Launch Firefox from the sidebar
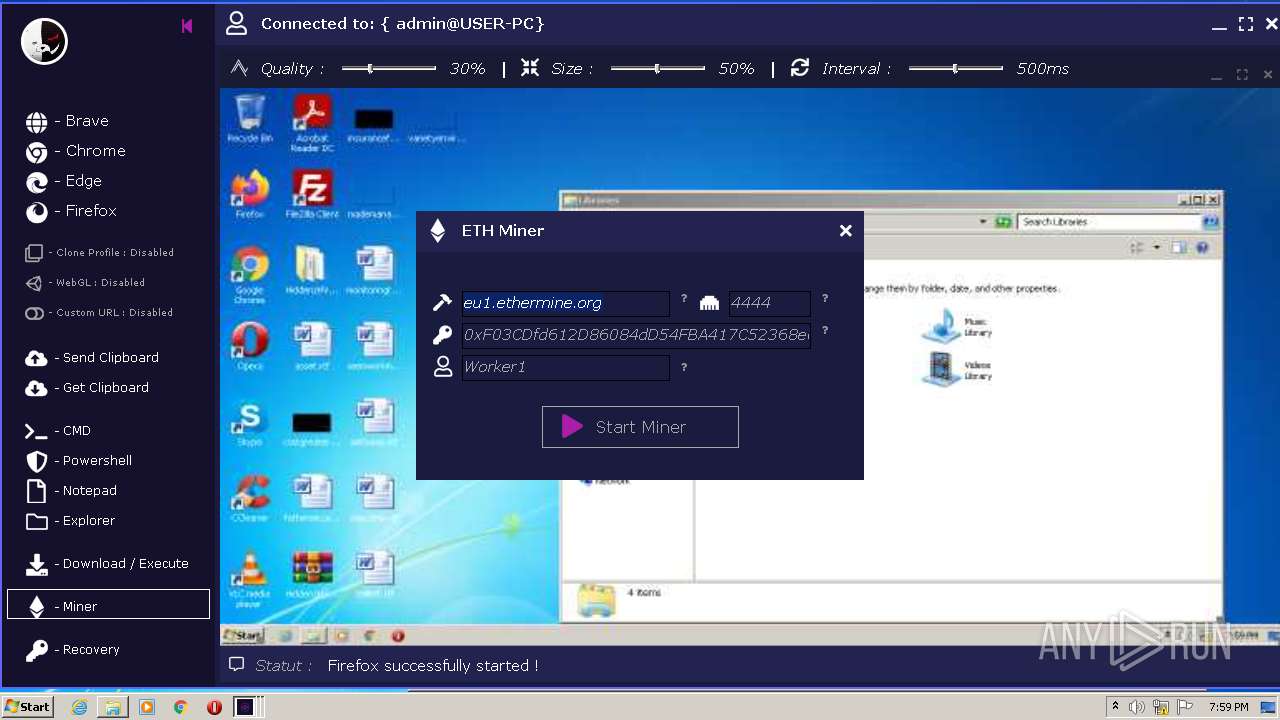 click(71, 211)
